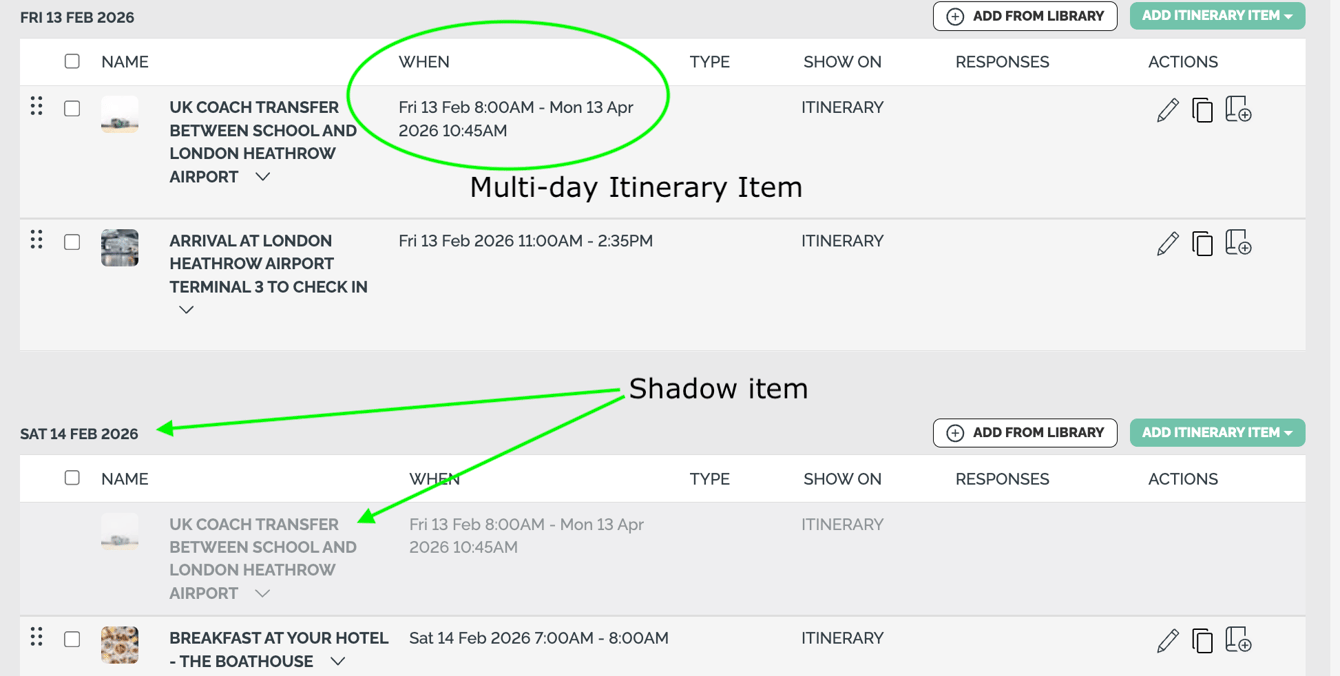This screenshot has width=1340, height=676.
Task: Click the Responses column header
Action: 1002,61
